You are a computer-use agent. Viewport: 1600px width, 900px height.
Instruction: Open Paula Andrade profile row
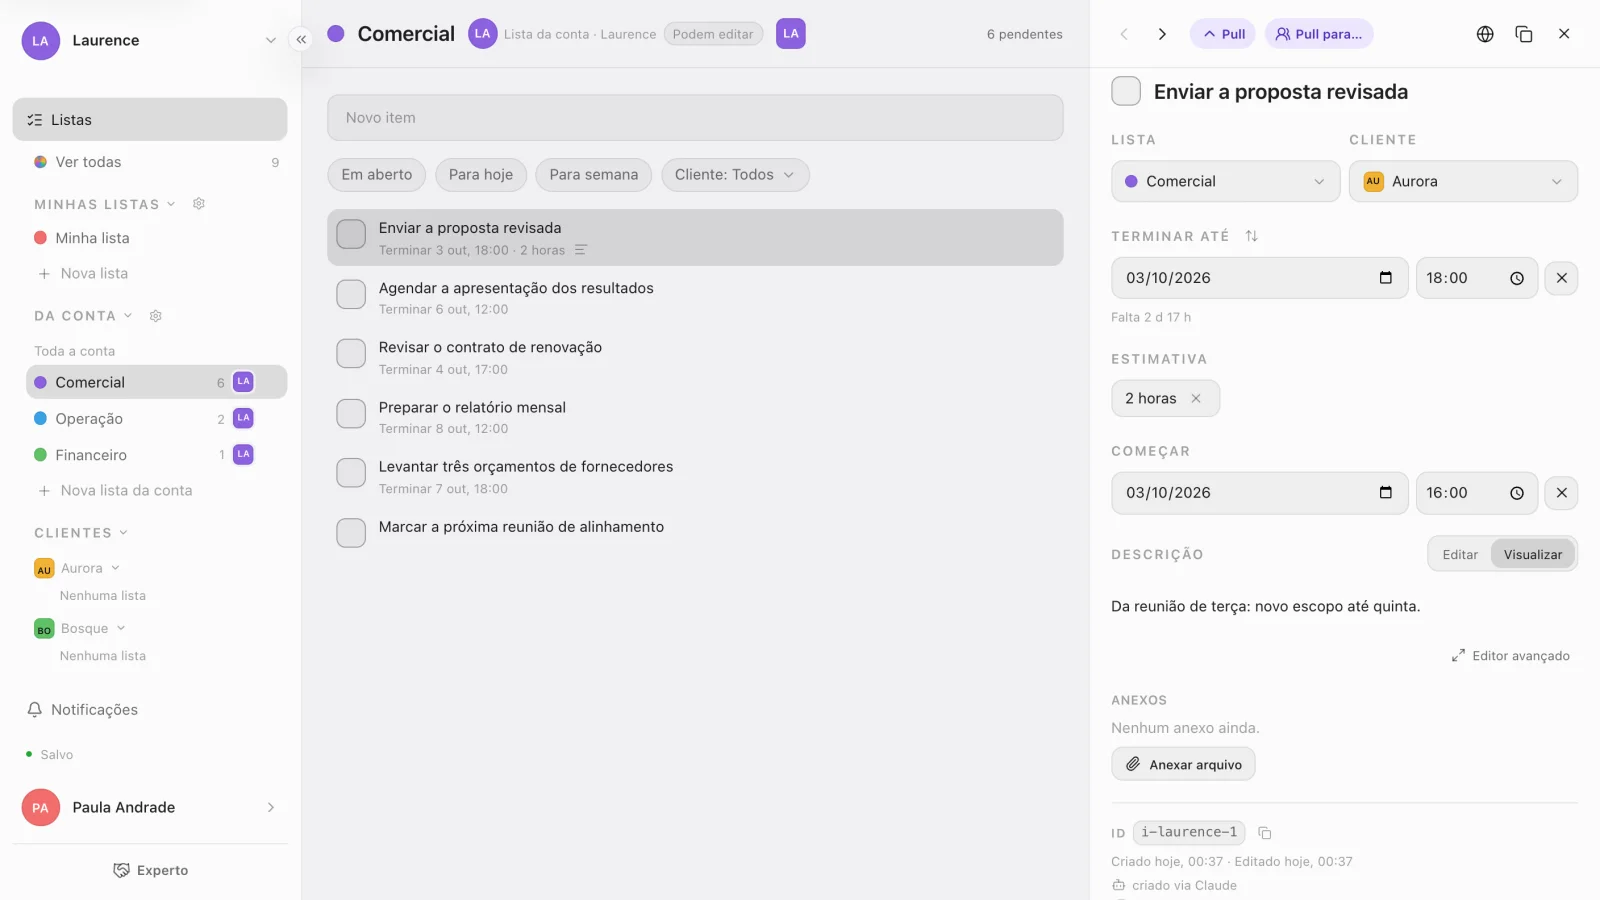(x=150, y=807)
